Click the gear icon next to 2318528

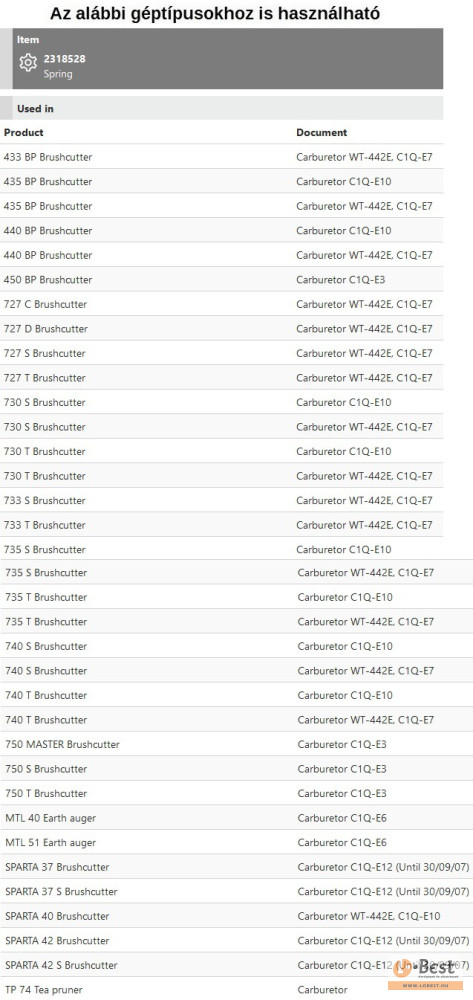[28, 63]
